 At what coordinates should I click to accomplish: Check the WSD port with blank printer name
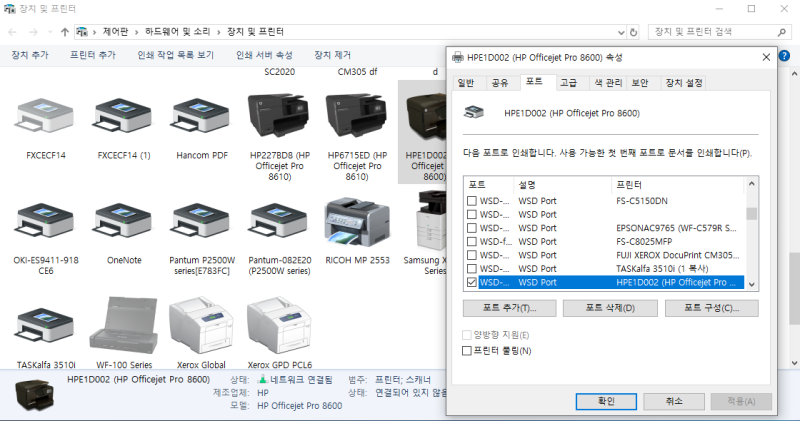pyautogui.click(x=472, y=214)
